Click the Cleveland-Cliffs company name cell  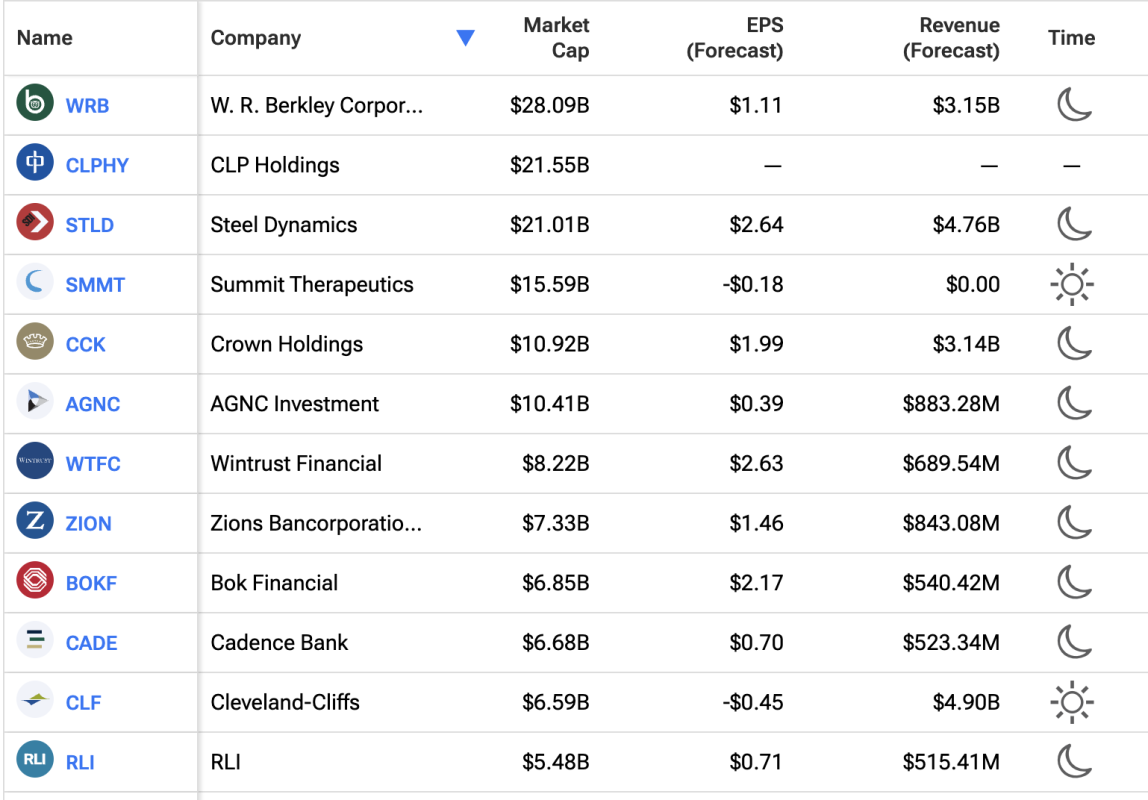tap(285, 702)
